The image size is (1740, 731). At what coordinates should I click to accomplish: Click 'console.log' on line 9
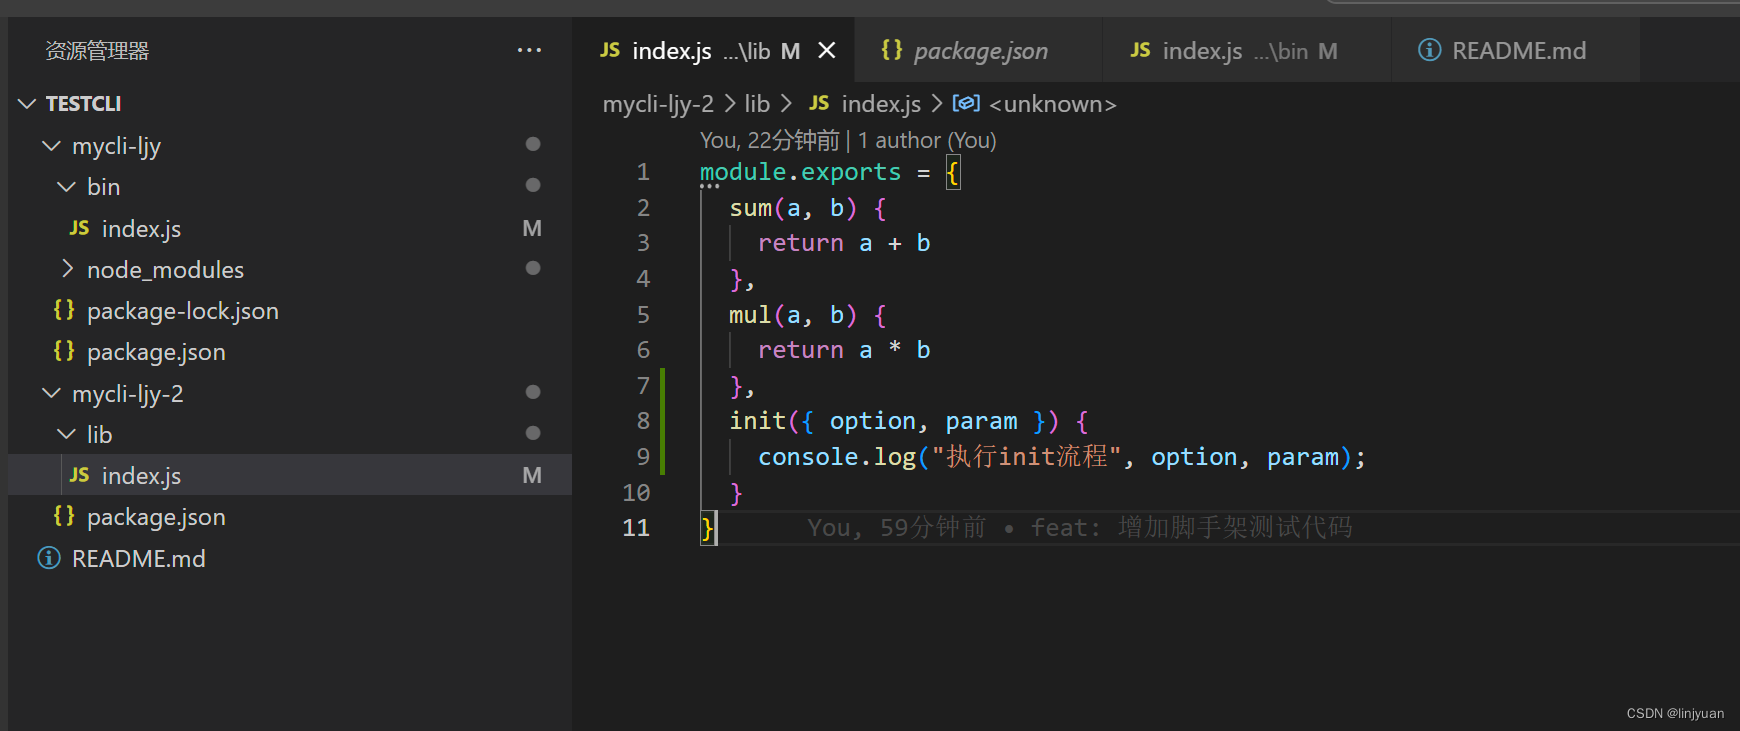point(837,457)
